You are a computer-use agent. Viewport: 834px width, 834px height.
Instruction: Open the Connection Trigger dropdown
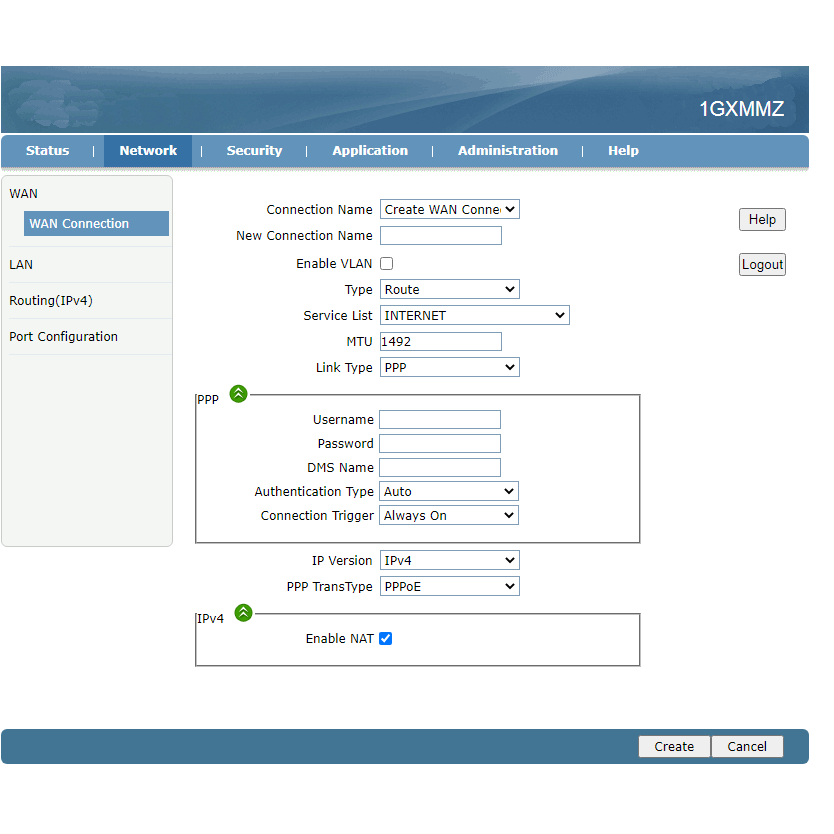tap(448, 516)
